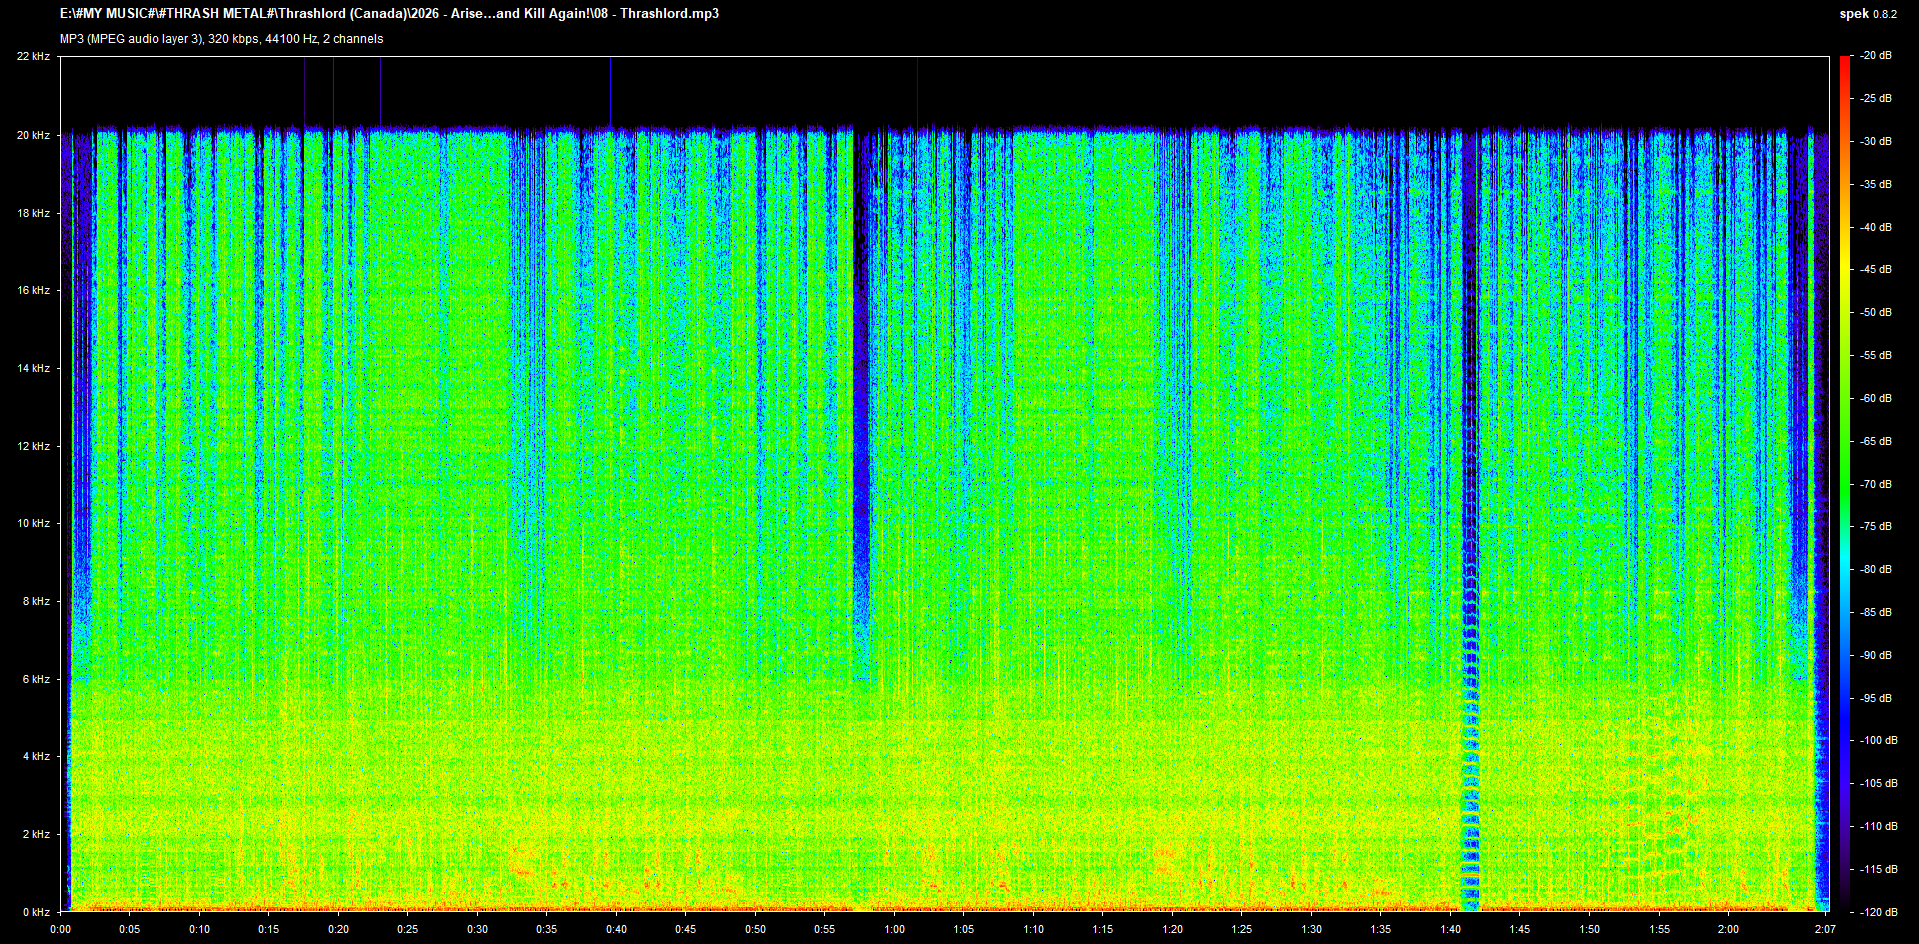Click the MP3 codec info line
The image size is (1919, 944).
click(221, 39)
